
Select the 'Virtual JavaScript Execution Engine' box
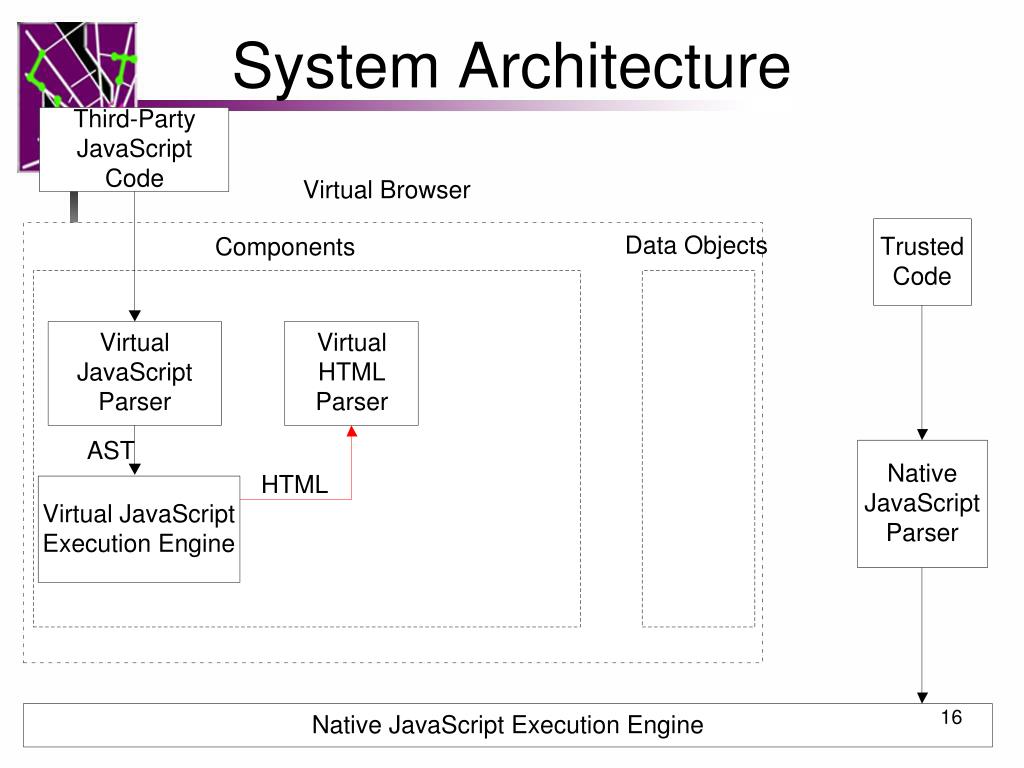pos(139,529)
